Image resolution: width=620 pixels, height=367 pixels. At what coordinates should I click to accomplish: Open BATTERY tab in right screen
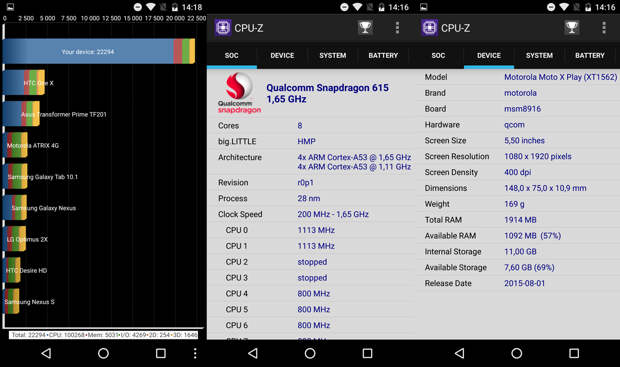(590, 55)
